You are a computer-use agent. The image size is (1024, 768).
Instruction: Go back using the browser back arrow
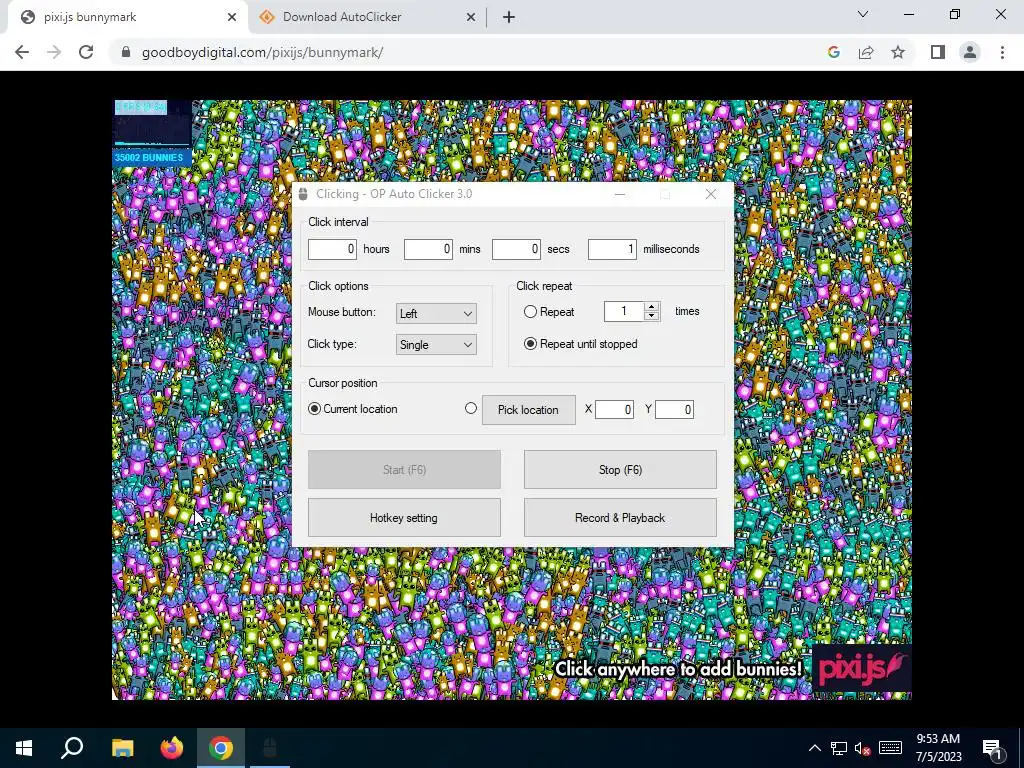click(22, 52)
